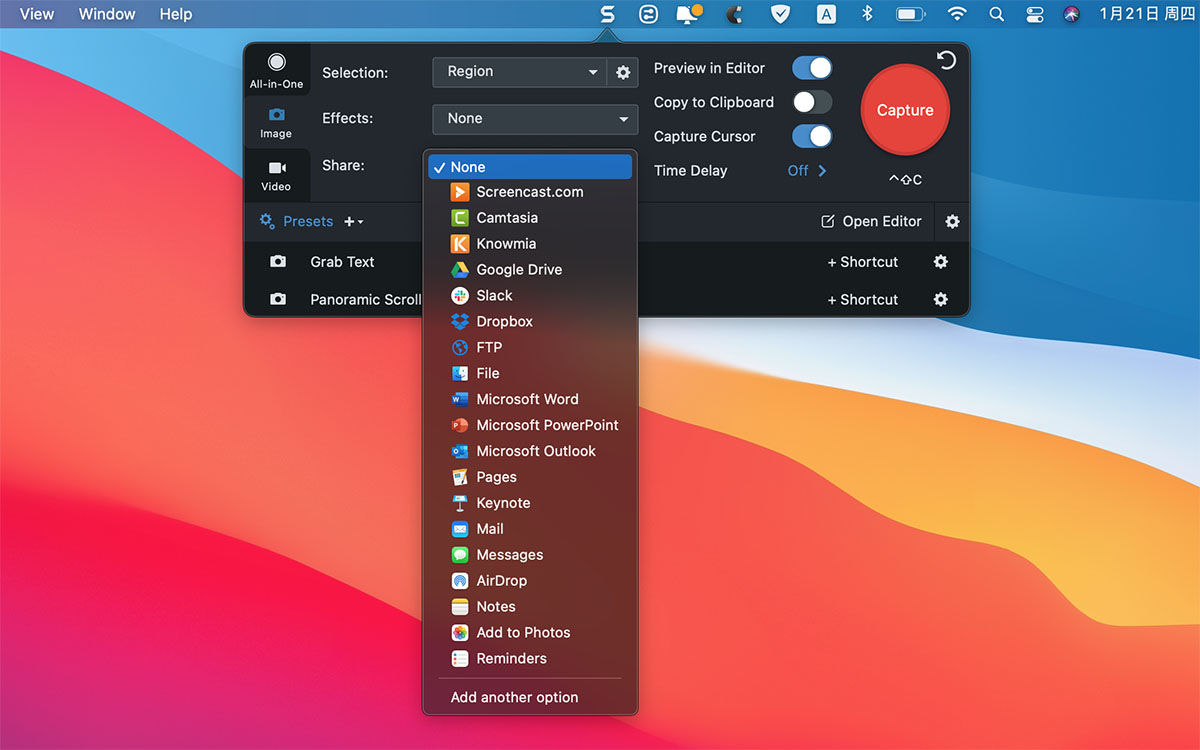Toggle Preview in Editor switch

click(812, 68)
